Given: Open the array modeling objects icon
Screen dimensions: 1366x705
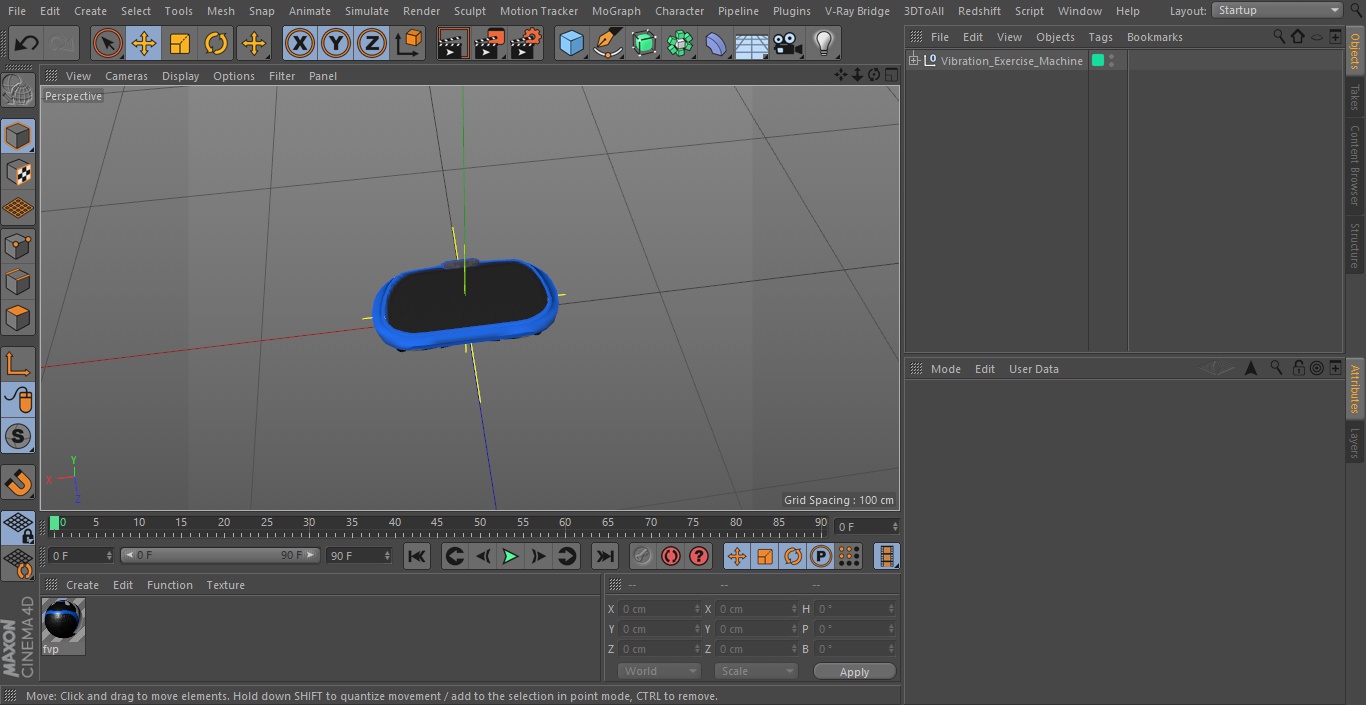Looking at the screenshot, I should coord(680,43).
